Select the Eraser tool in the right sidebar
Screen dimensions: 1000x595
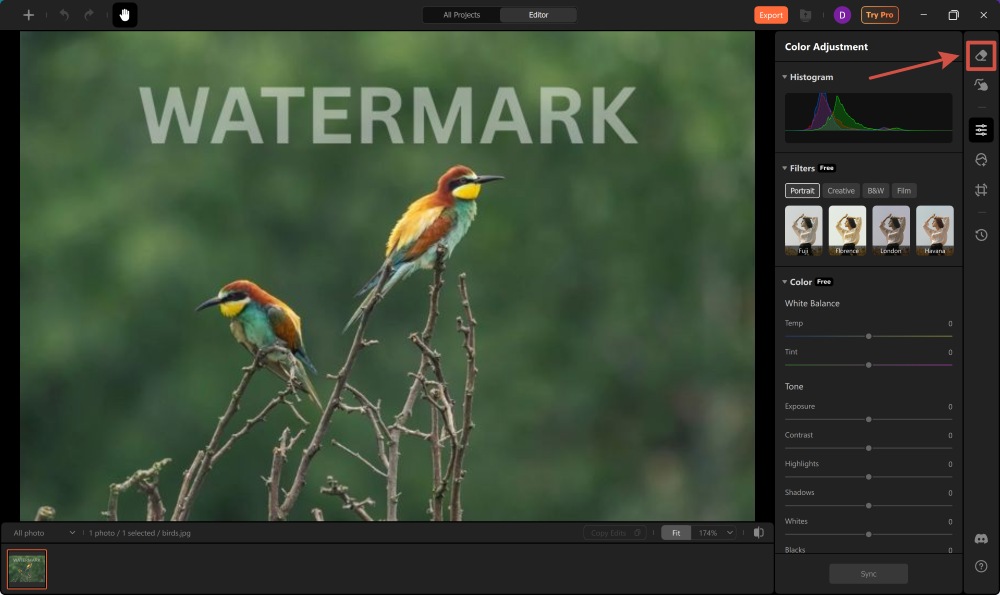coord(980,56)
